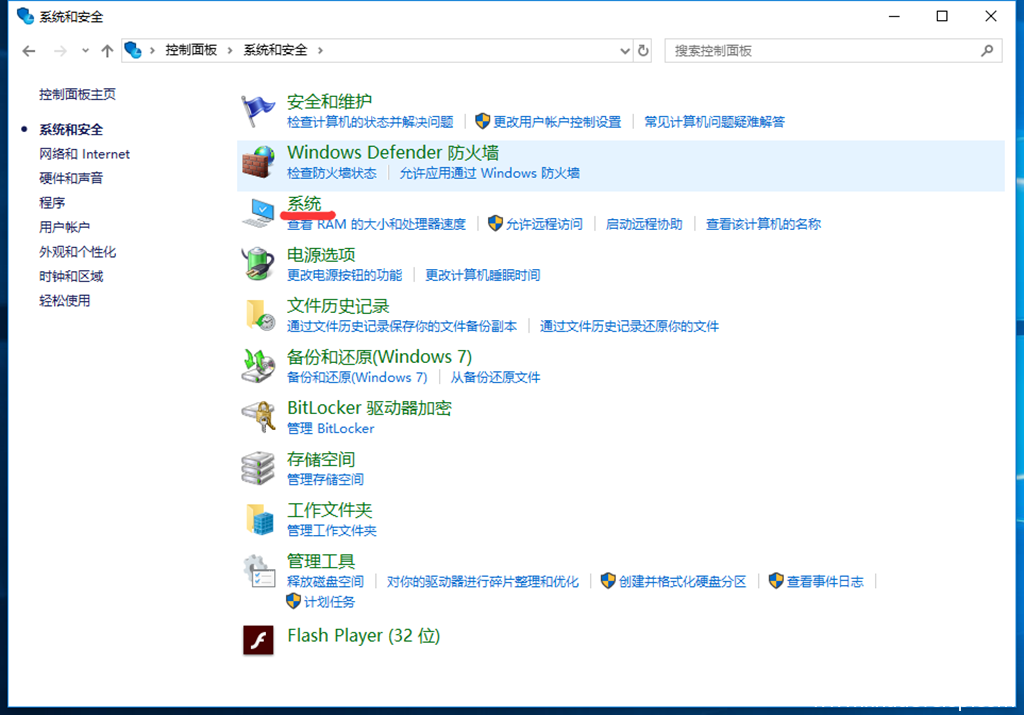Open 检查防火墙状态 link
This screenshot has height=715, width=1024.
click(x=331, y=173)
